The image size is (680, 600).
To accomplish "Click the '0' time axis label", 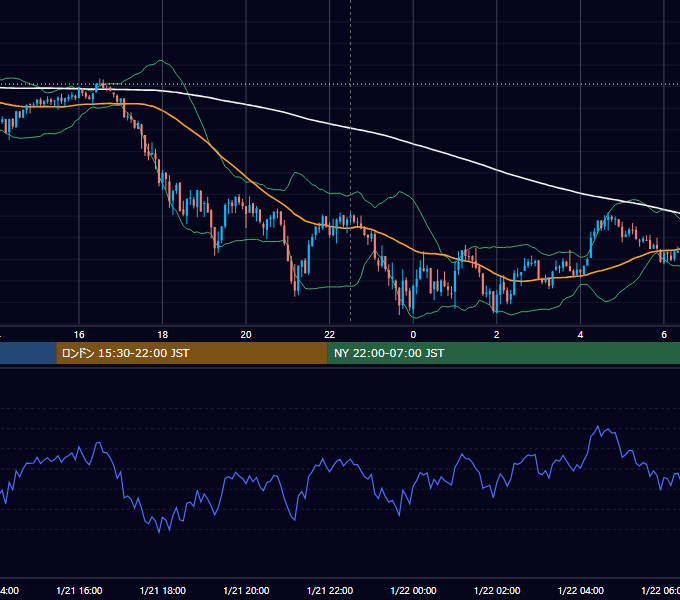I will [413, 335].
